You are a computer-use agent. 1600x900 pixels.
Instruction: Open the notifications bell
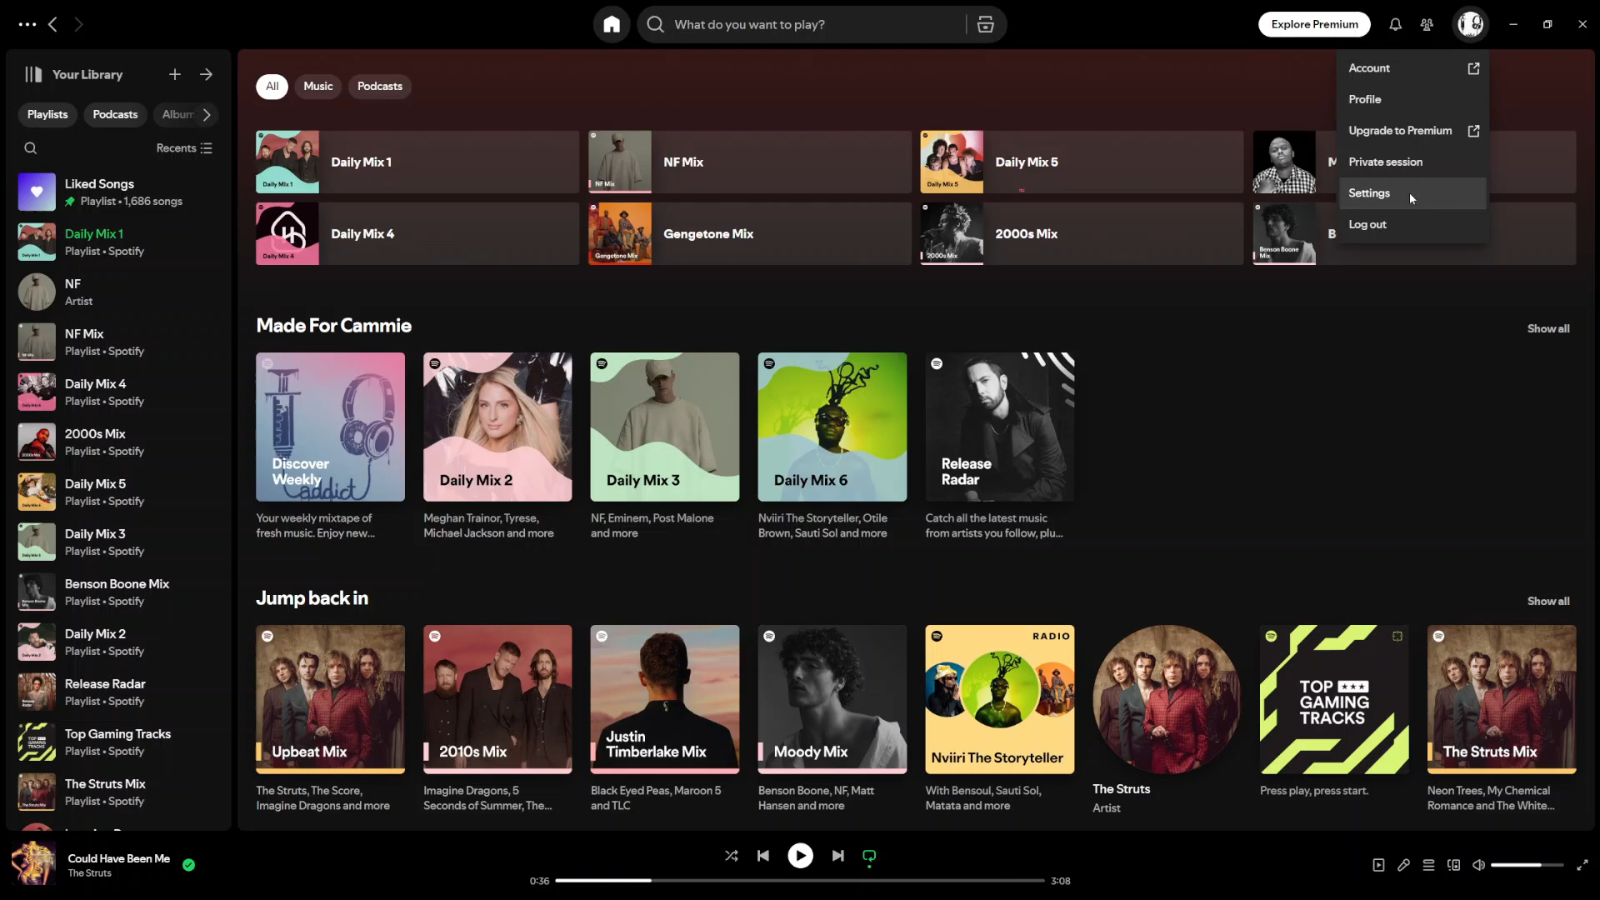tap(1395, 24)
